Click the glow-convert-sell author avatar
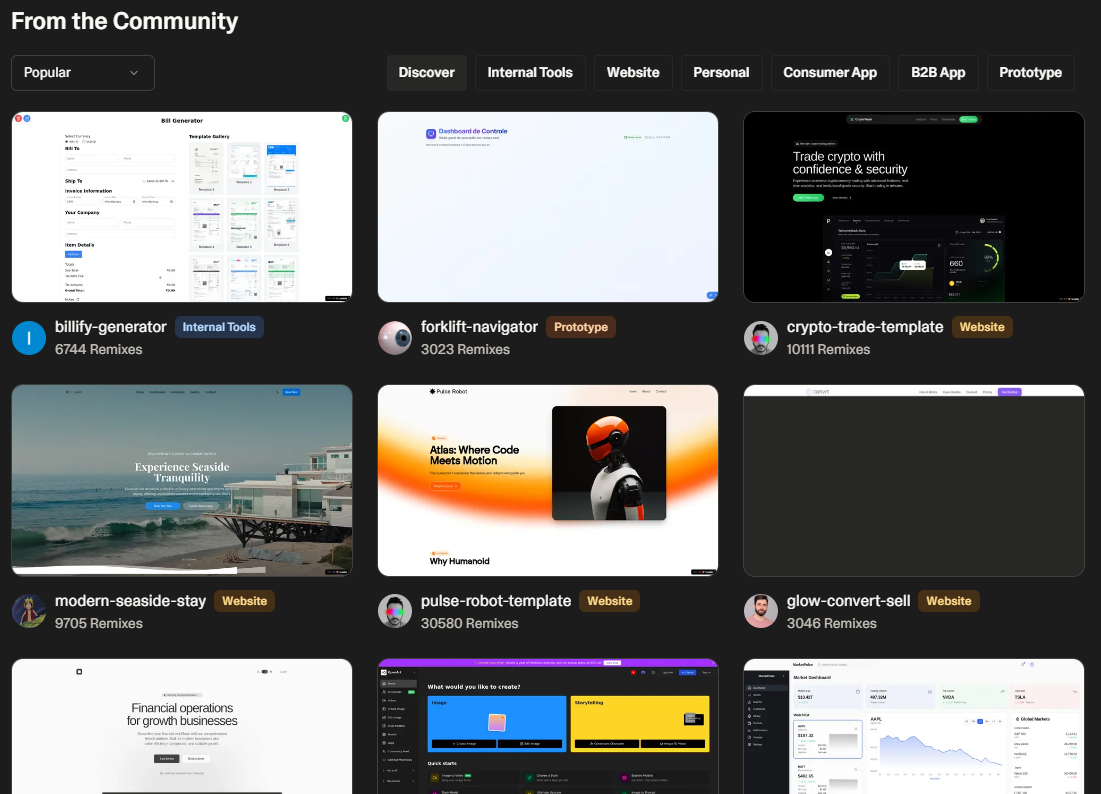This screenshot has width=1101, height=794. pos(761,611)
